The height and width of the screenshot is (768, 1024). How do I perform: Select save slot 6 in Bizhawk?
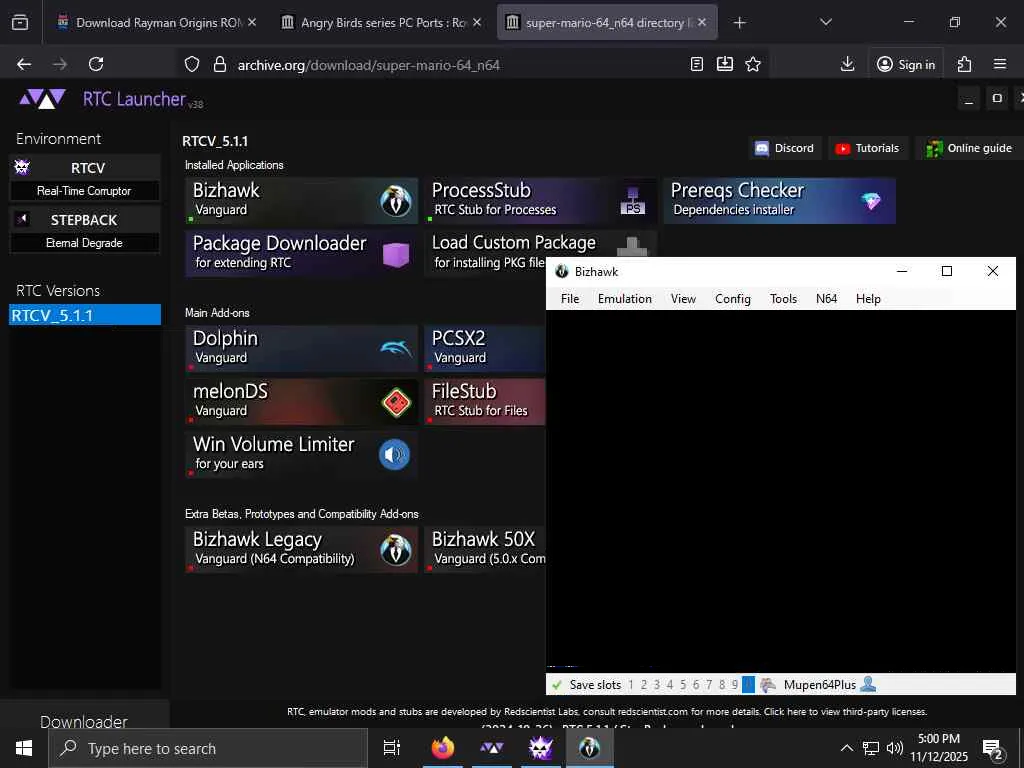coord(696,684)
